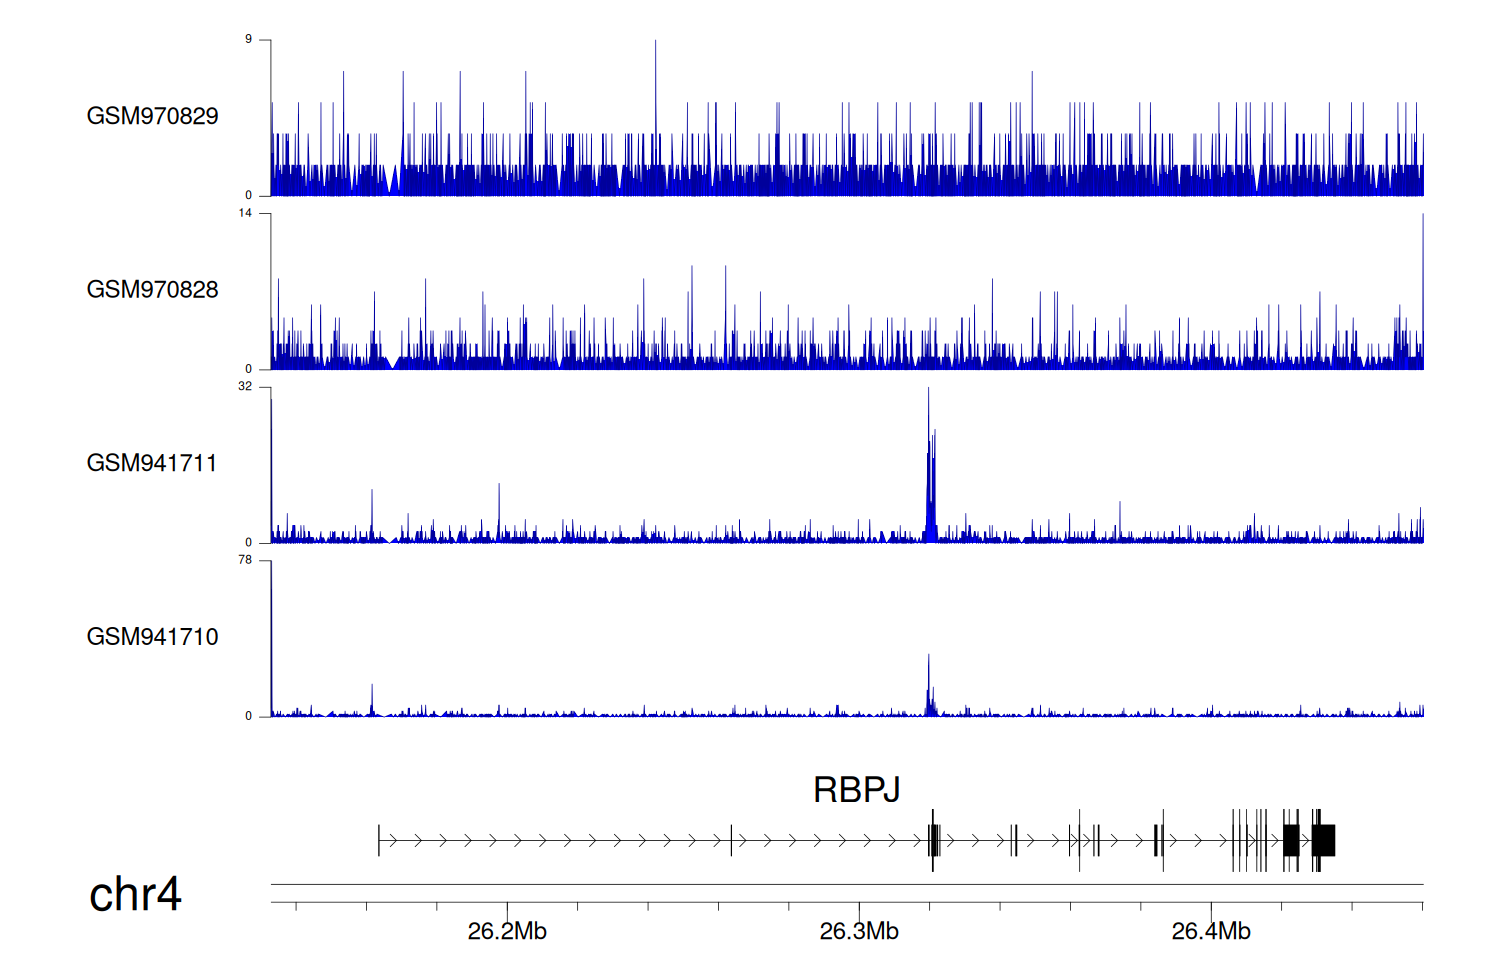Click the 26.3Mb axis position label
The width and height of the screenshot is (1500, 980).
tap(859, 932)
